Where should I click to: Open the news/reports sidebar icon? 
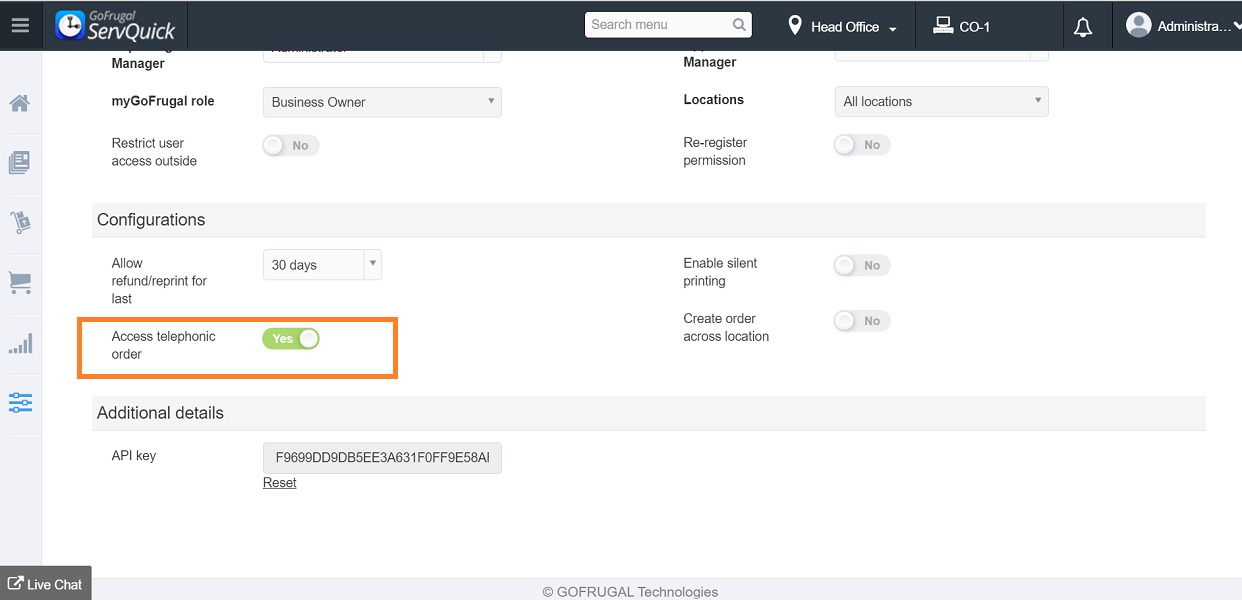point(20,162)
